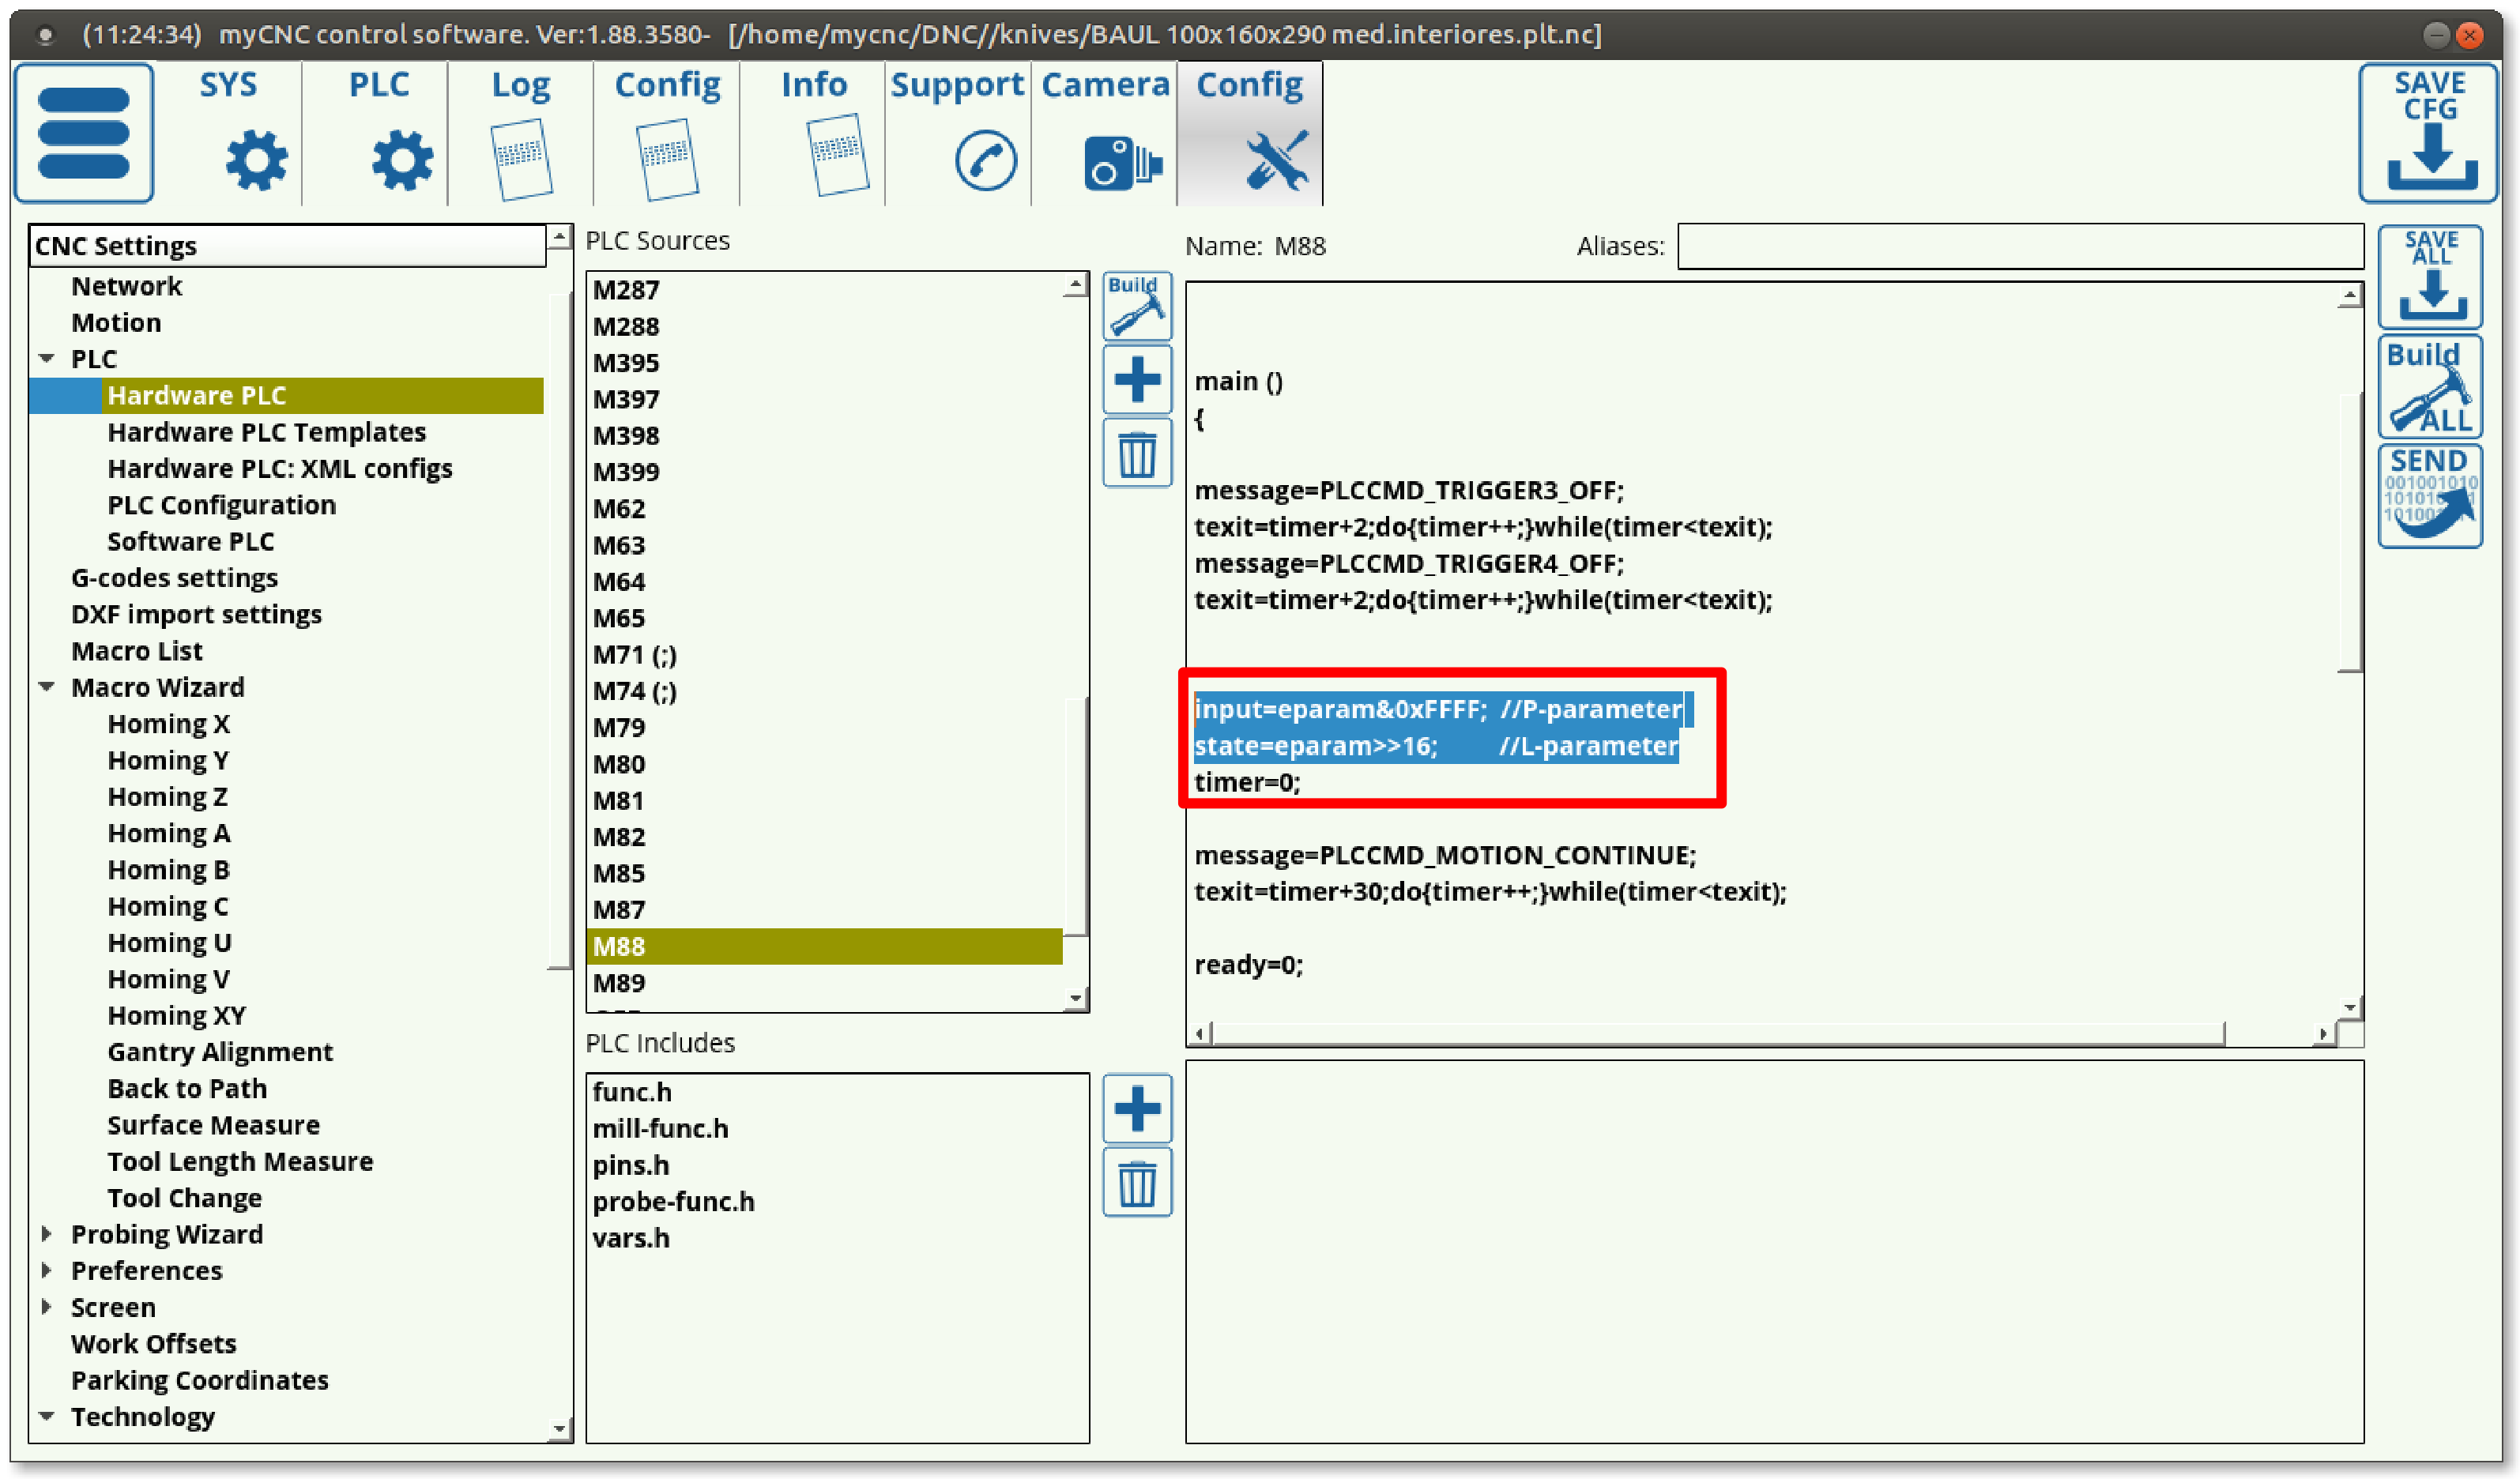Collapse the Macro Wizard tree node
The image size is (2520, 1479).
pyautogui.click(x=47, y=687)
